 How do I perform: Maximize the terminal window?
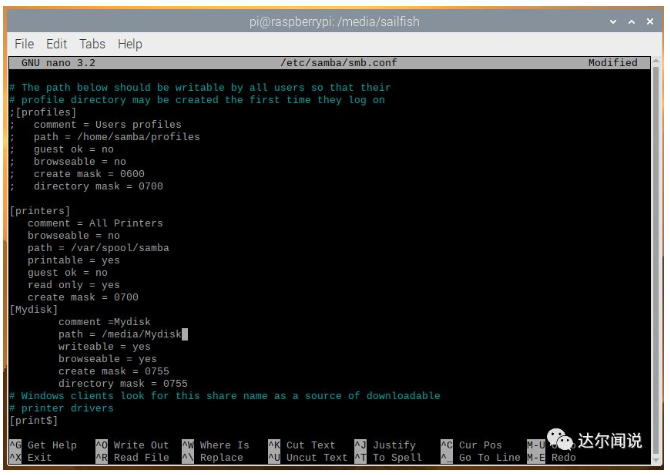click(x=632, y=21)
